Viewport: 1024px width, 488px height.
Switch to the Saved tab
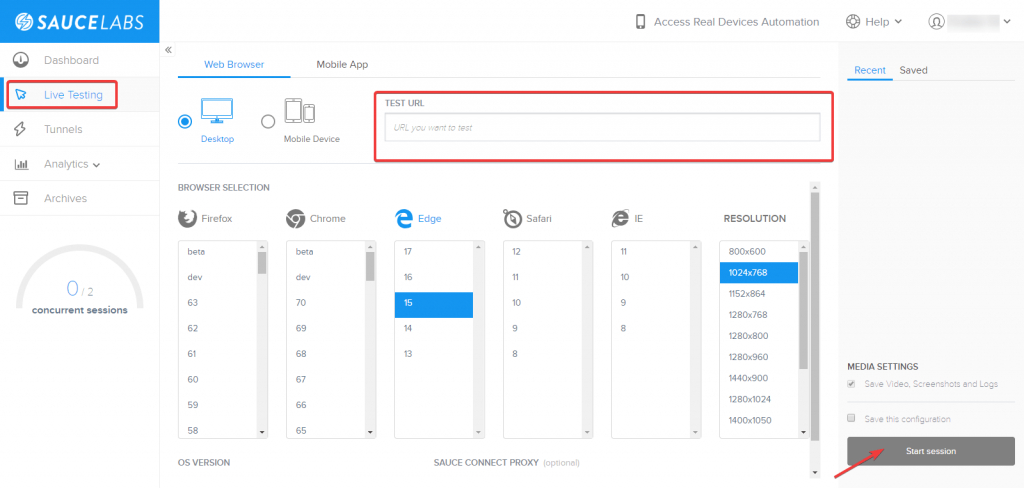point(913,70)
